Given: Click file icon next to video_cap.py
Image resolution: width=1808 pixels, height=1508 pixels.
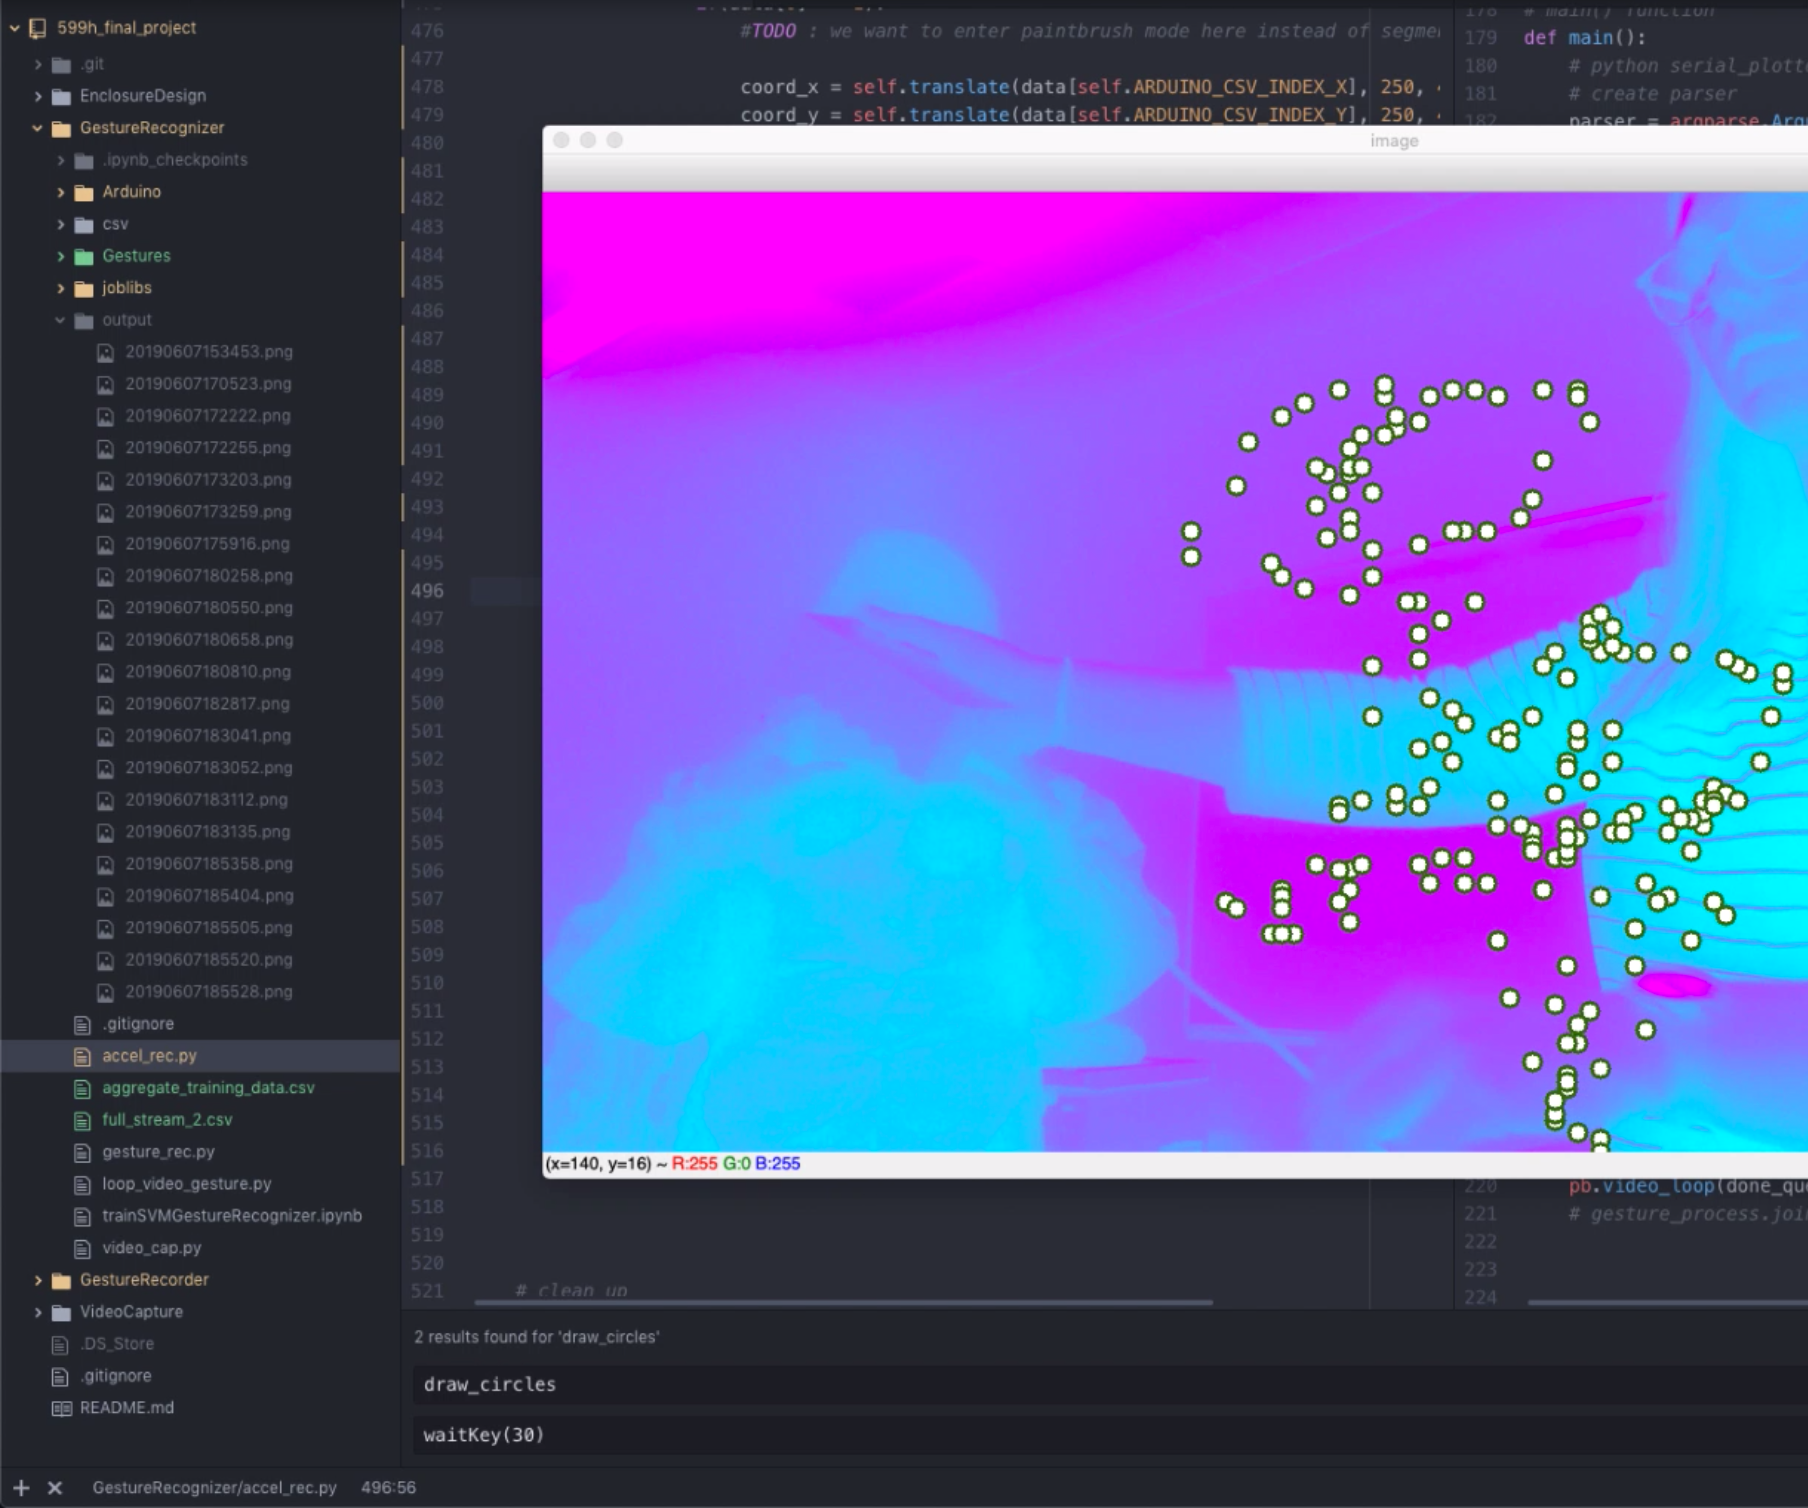Looking at the screenshot, I should (82, 1248).
